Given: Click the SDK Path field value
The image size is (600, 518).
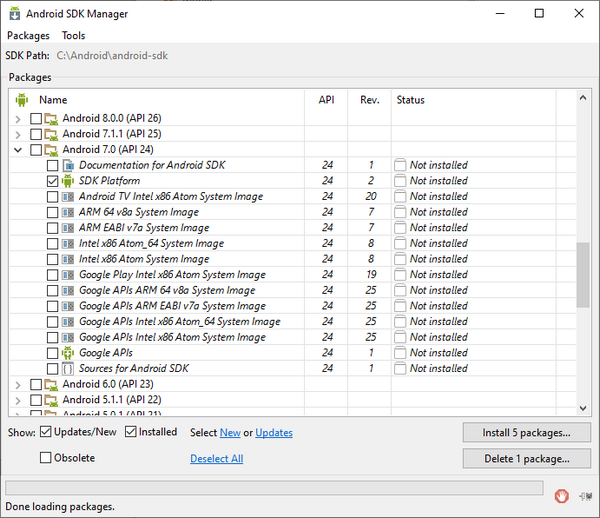Looking at the screenshot, I should pyautogui.click(x=112, y=55).
